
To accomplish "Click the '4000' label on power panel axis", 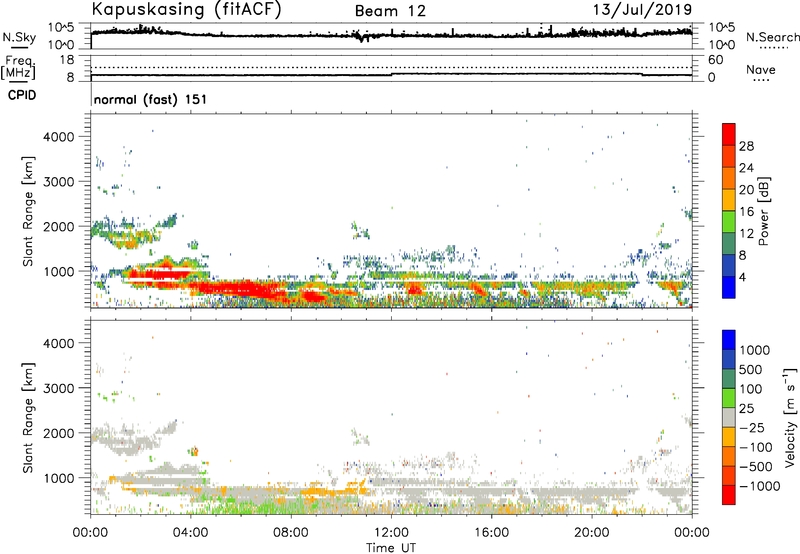I will tap(58, 137).
